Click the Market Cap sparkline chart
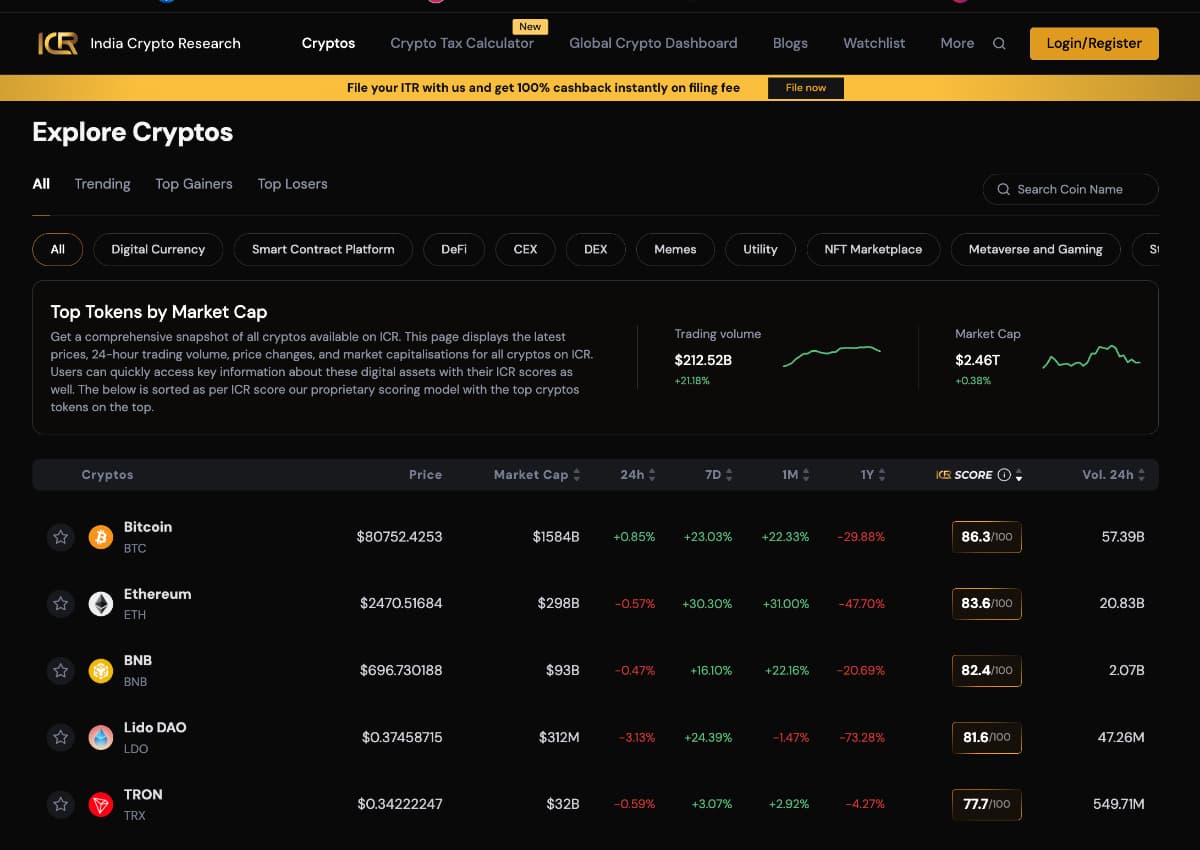 coord(1091,357)
